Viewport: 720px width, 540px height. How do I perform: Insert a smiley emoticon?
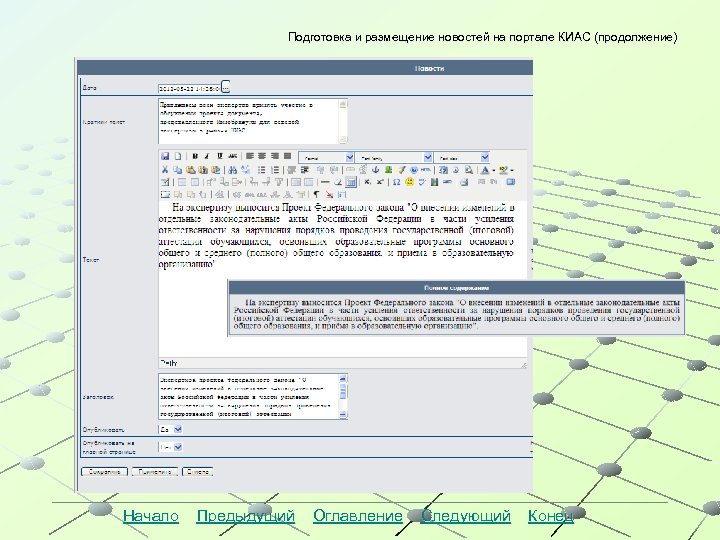(409, 182)
